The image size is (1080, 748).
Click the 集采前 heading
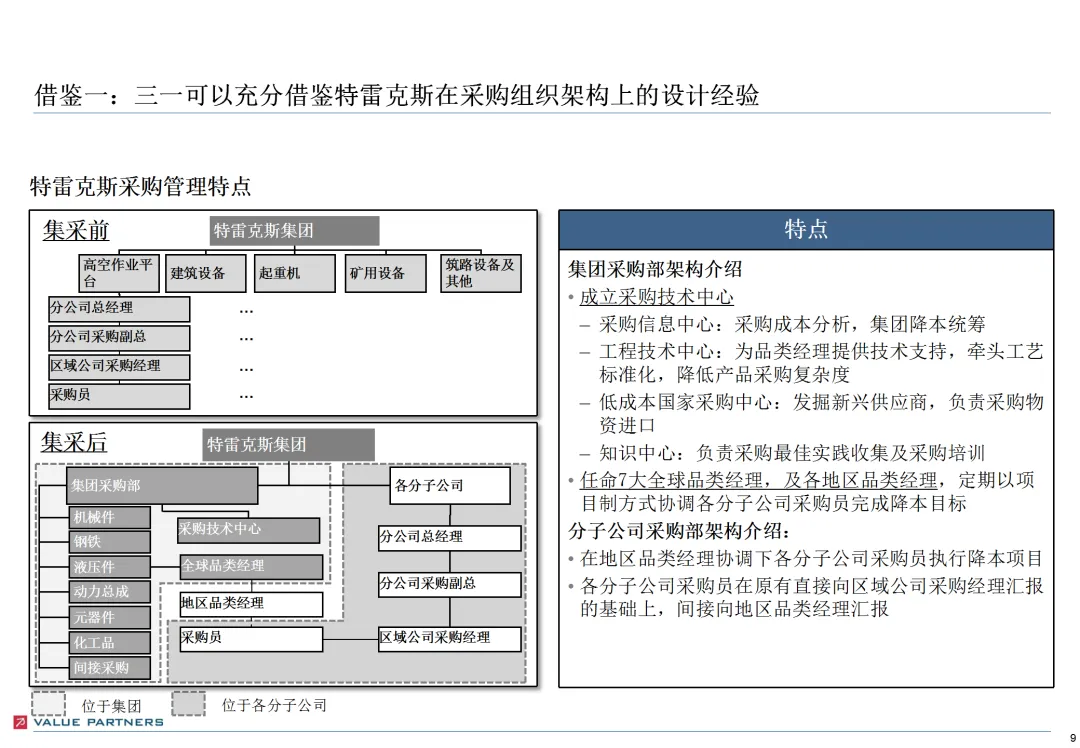pos(76,230)
